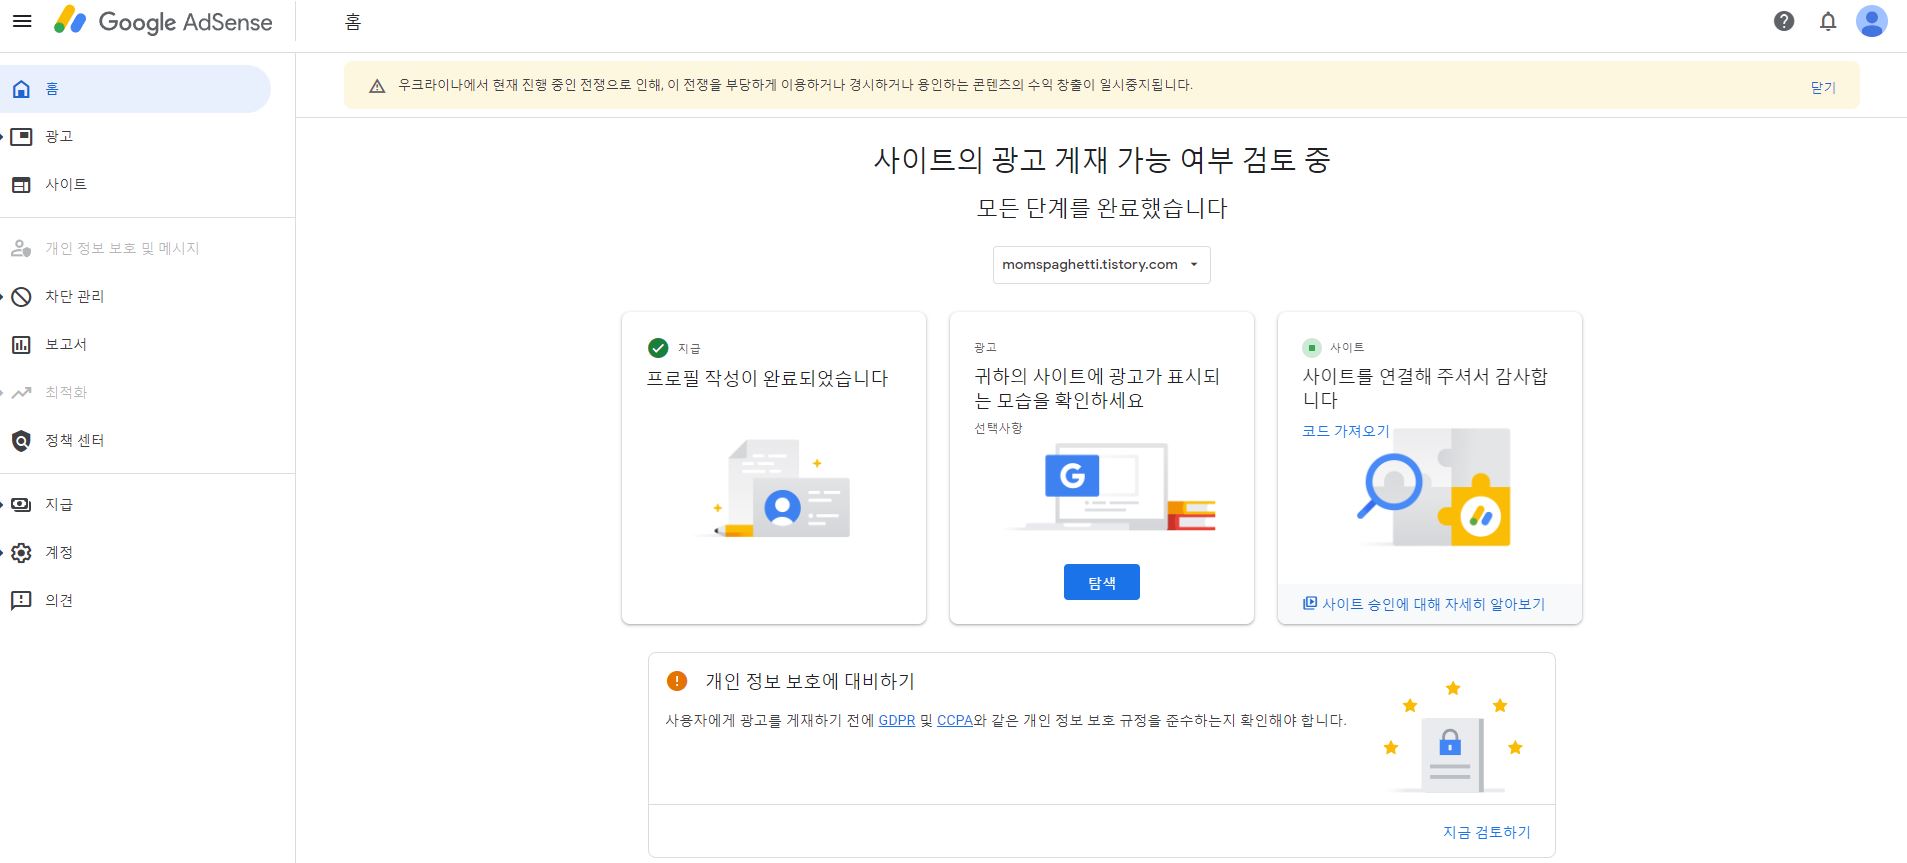The width and height of the screenshot is (1907, 863).
Task: Click the blue 탐색 button
Action: point(1101,582)
